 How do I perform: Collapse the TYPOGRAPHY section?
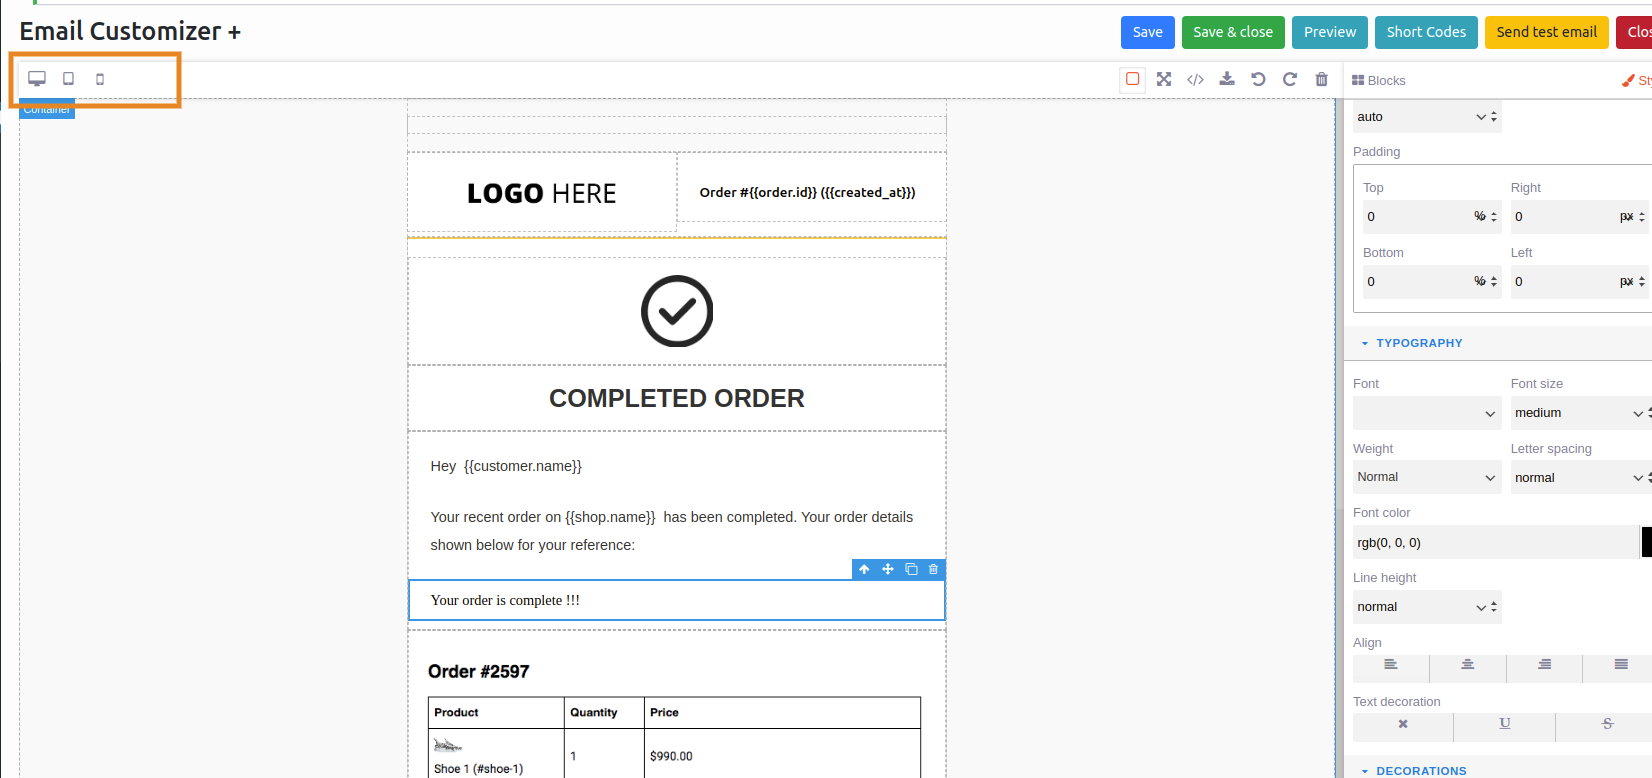[x=1411, y=343]
